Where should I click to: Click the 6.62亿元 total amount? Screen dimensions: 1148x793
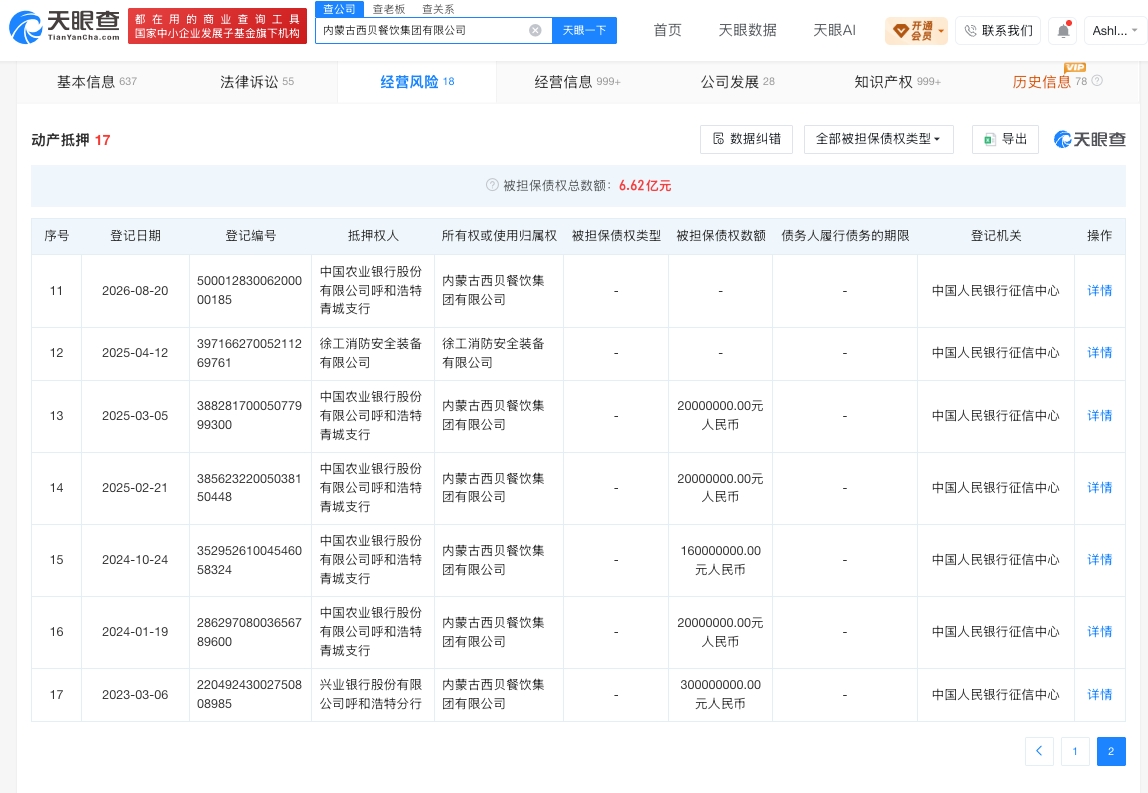coord(645,185)
